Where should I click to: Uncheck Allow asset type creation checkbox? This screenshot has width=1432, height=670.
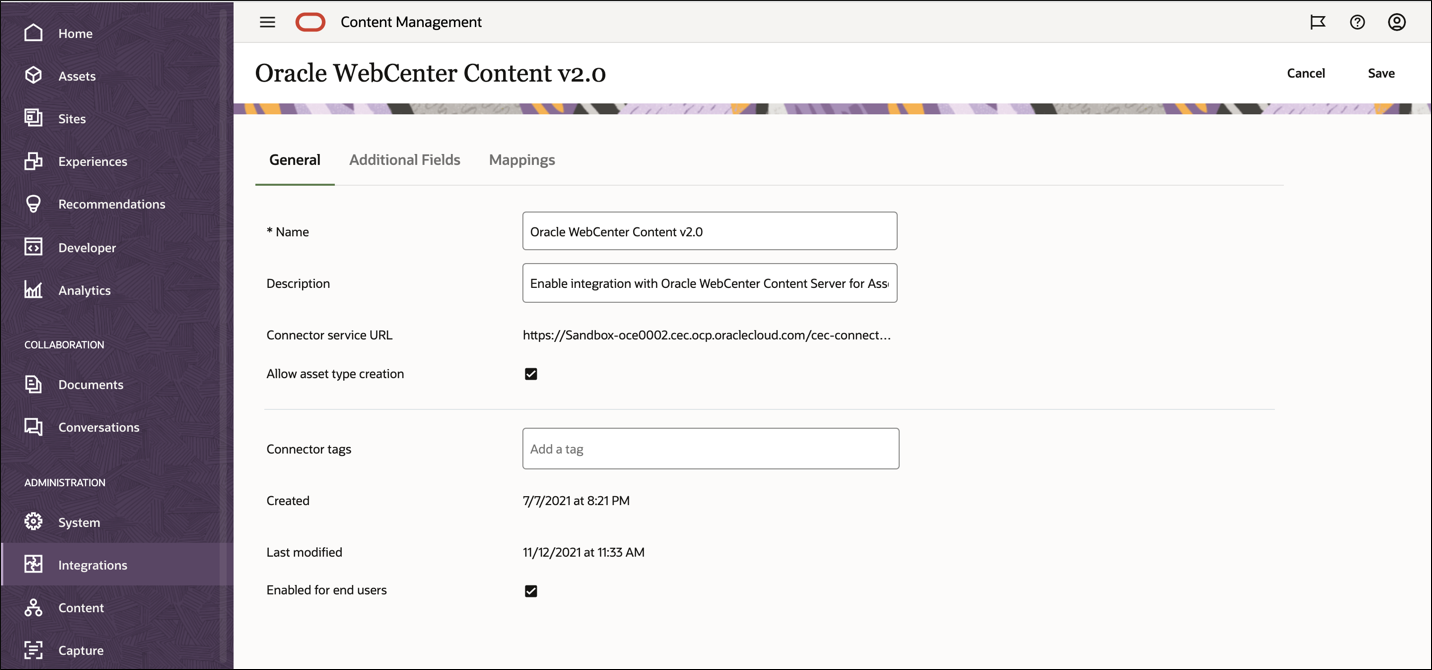[x=531, y=374]
